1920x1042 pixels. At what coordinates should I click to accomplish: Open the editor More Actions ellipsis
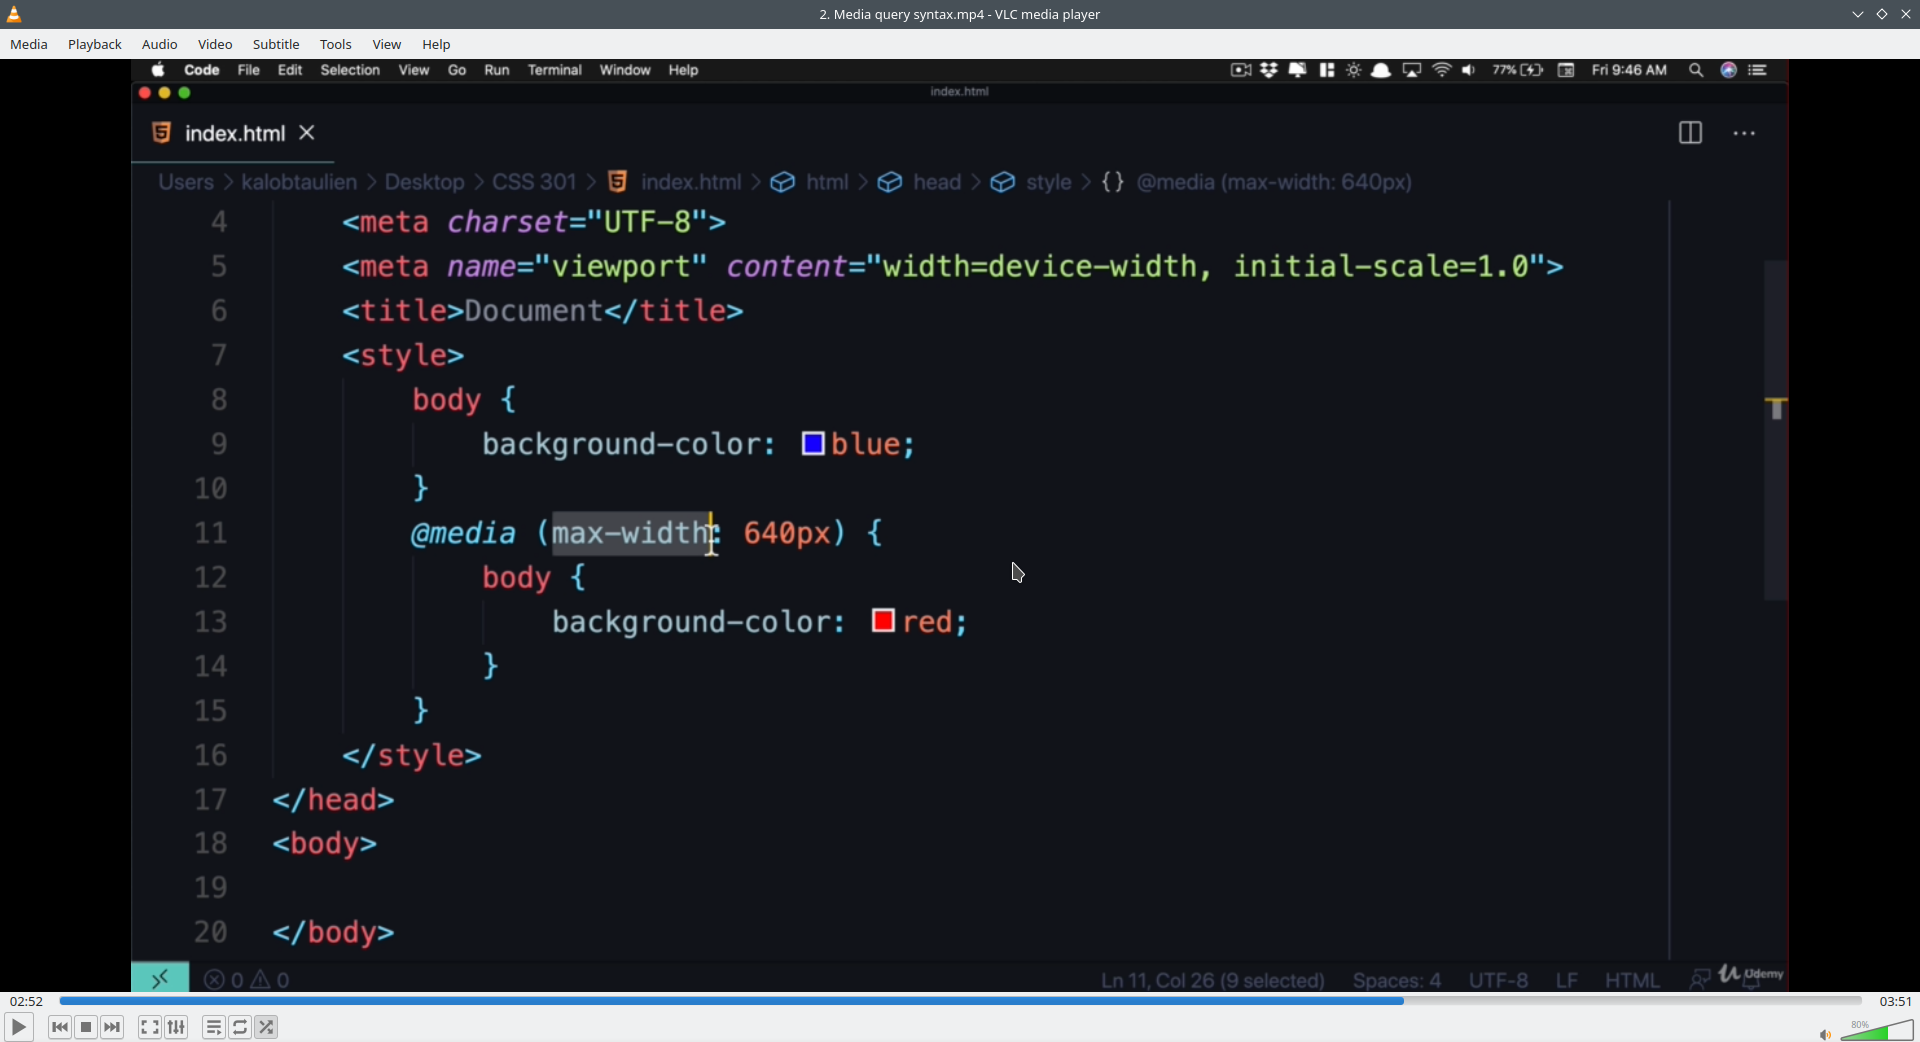point(1744,133)
